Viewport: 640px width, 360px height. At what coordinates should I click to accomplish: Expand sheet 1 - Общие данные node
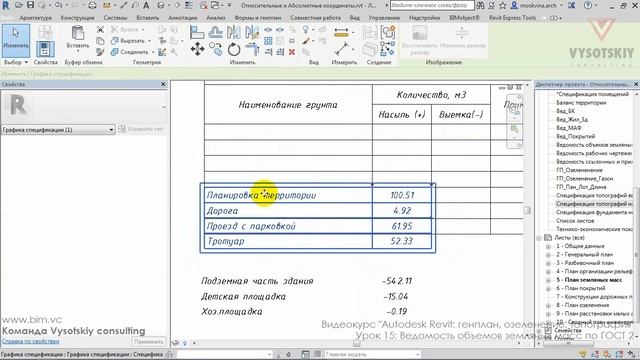pos(548,246)
